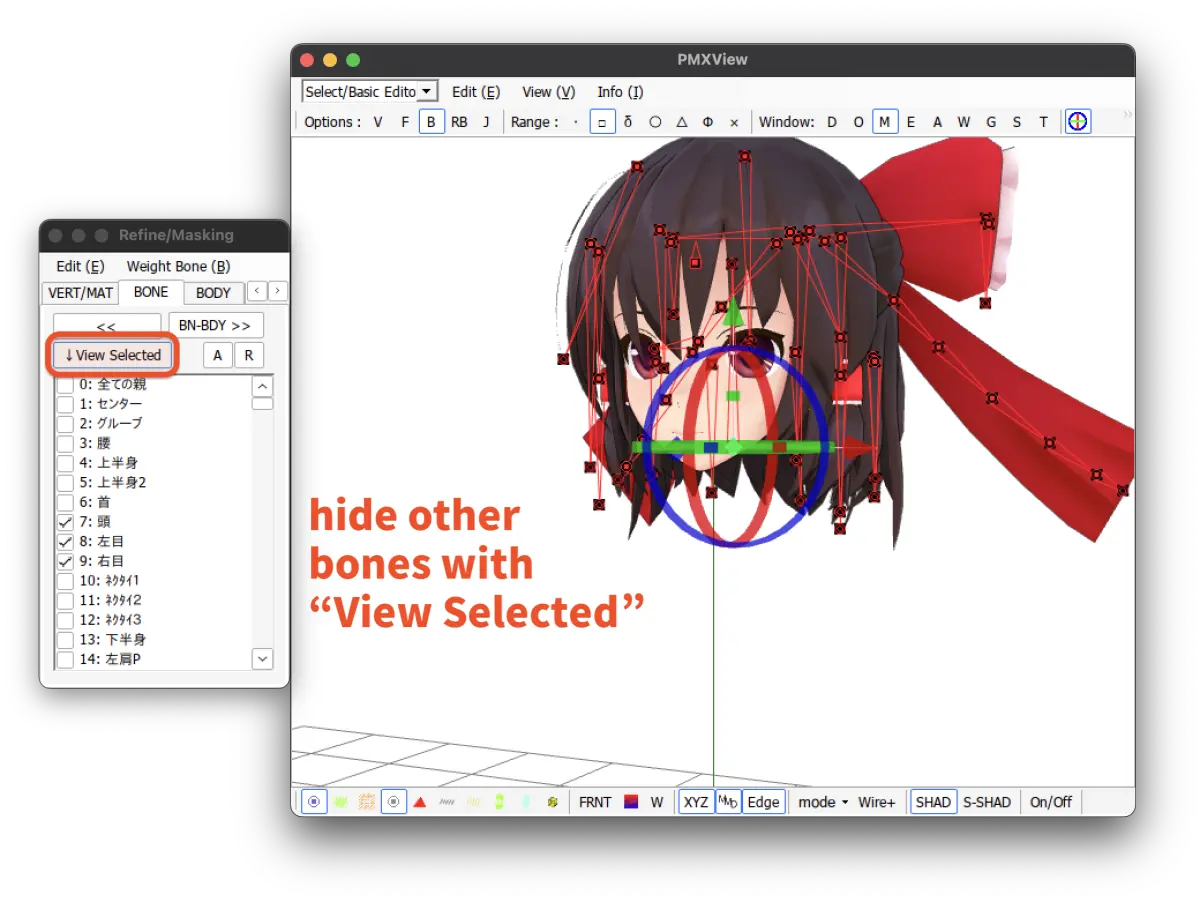Open window D from Window toolbar
1200x902 pixels.
tap(831, 122)
